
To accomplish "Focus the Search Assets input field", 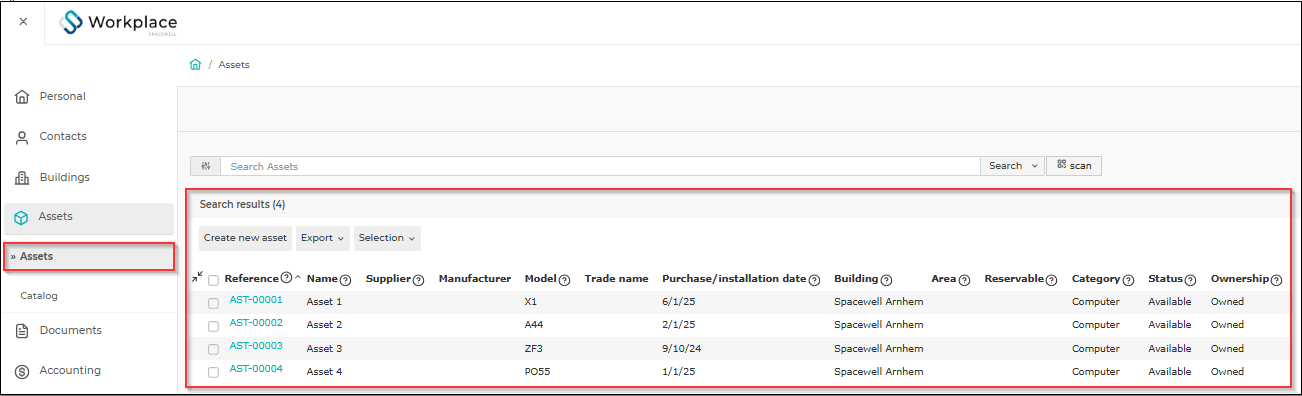I will (x=600, y=166).
